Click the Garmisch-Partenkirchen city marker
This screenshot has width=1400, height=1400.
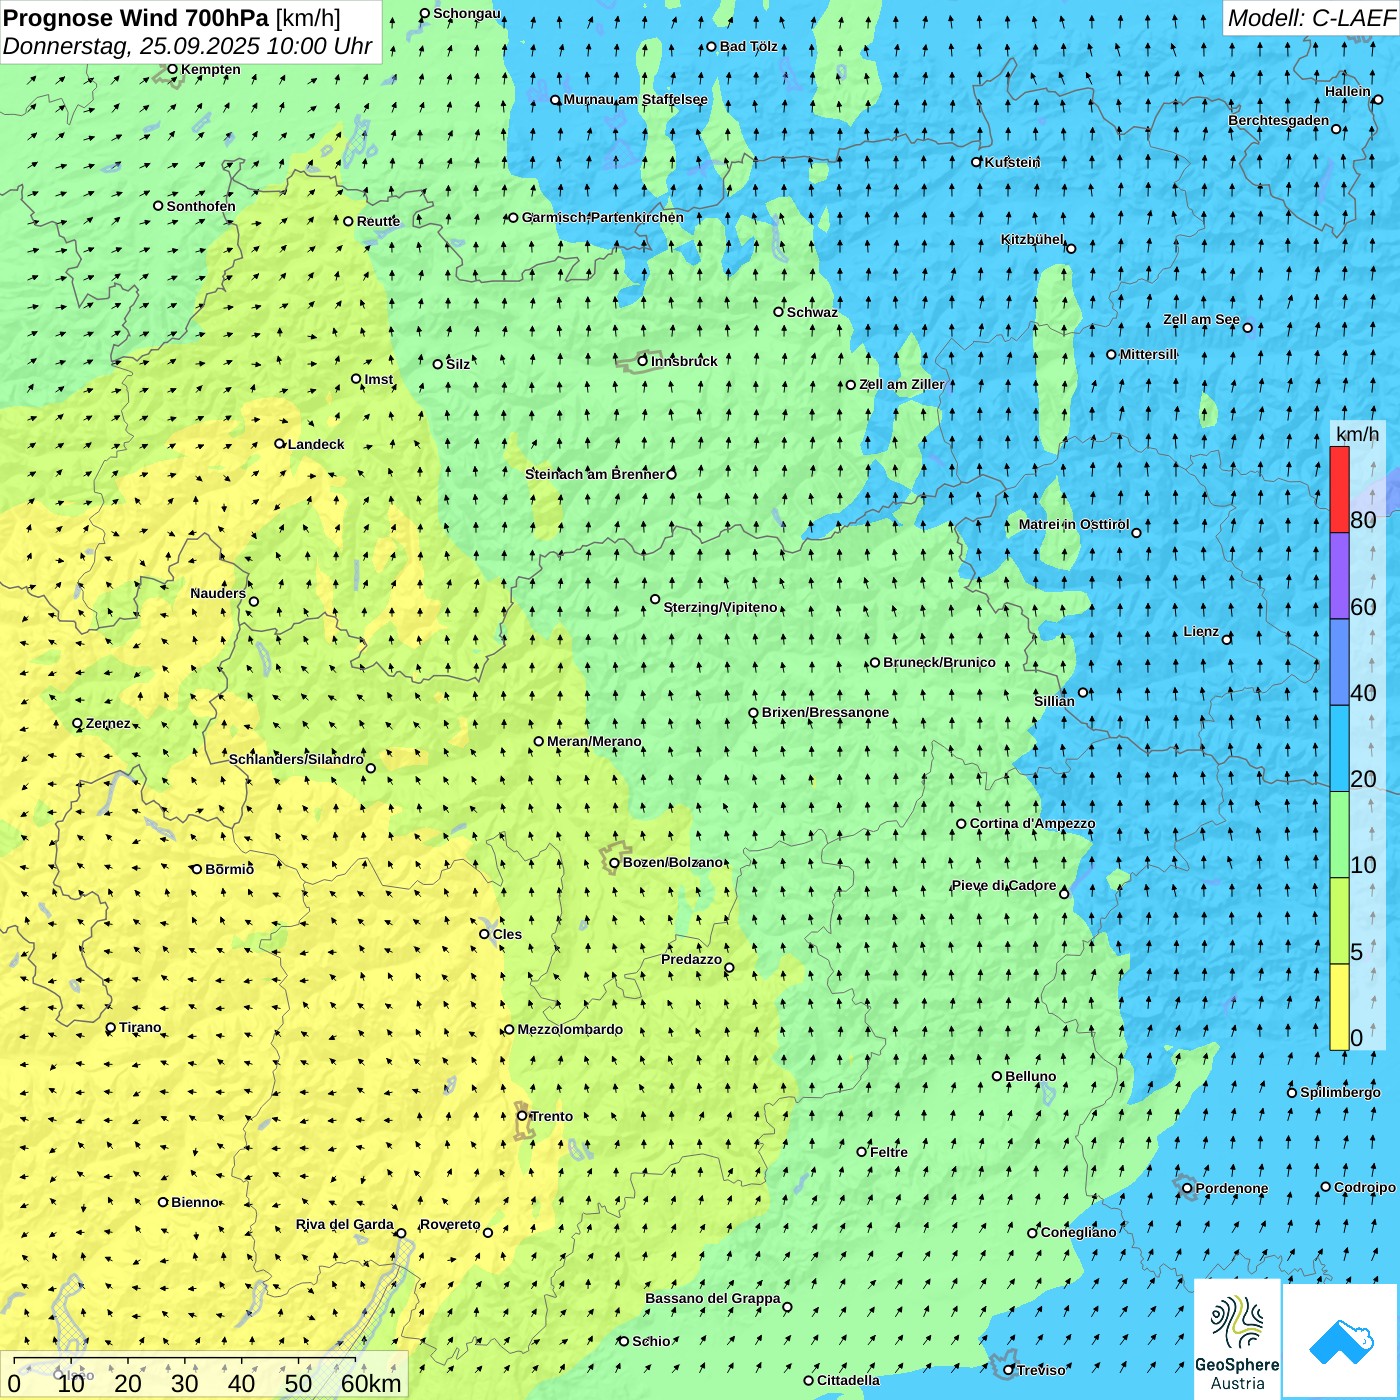click(513, 217)
